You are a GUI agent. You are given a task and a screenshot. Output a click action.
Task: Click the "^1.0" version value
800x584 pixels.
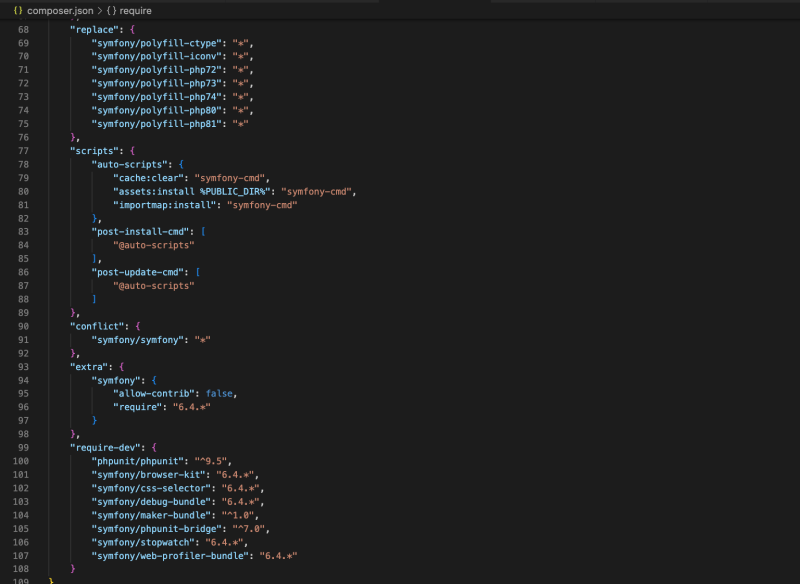[x=238, y=515]
